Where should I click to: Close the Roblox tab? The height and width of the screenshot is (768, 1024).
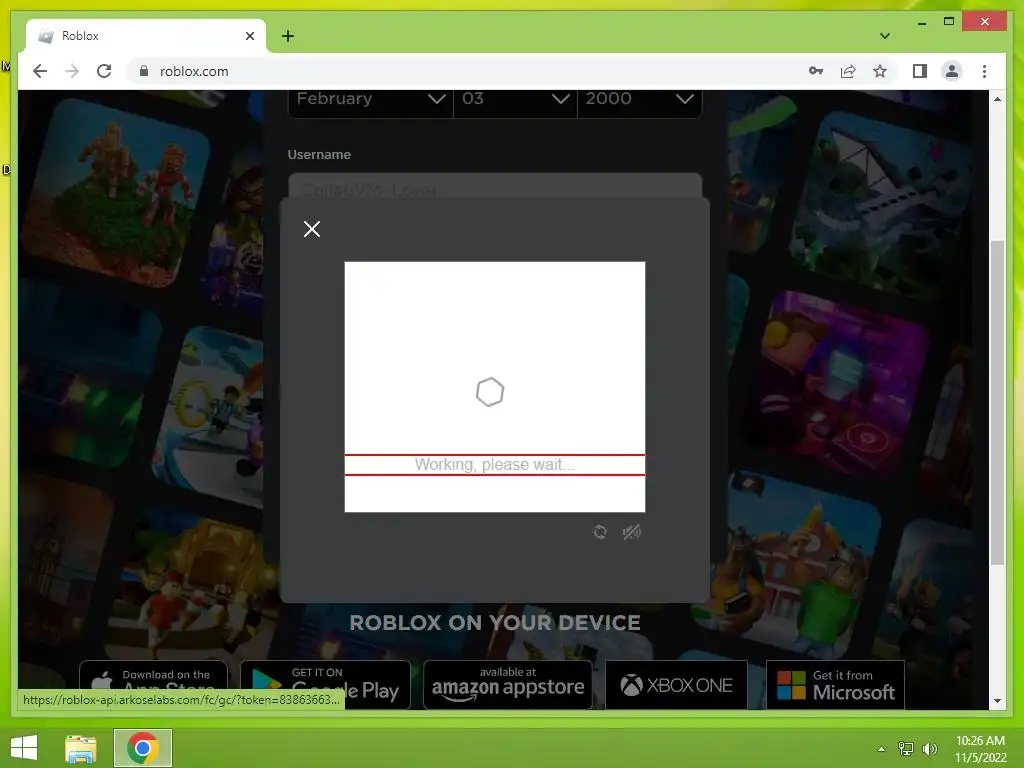[249, 36]
